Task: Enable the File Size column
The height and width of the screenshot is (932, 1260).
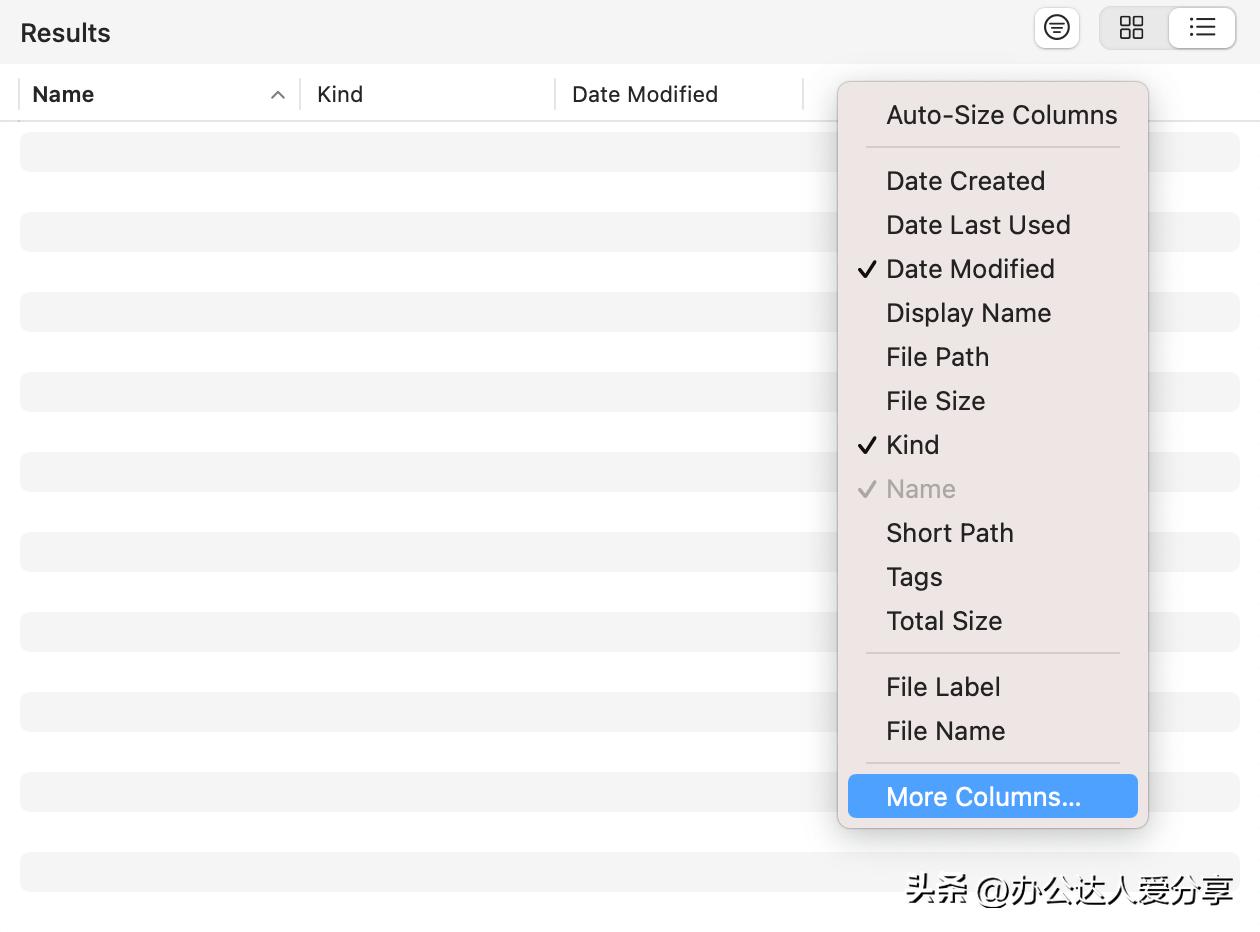Action: pyautogui.click(x=935, y=401)
